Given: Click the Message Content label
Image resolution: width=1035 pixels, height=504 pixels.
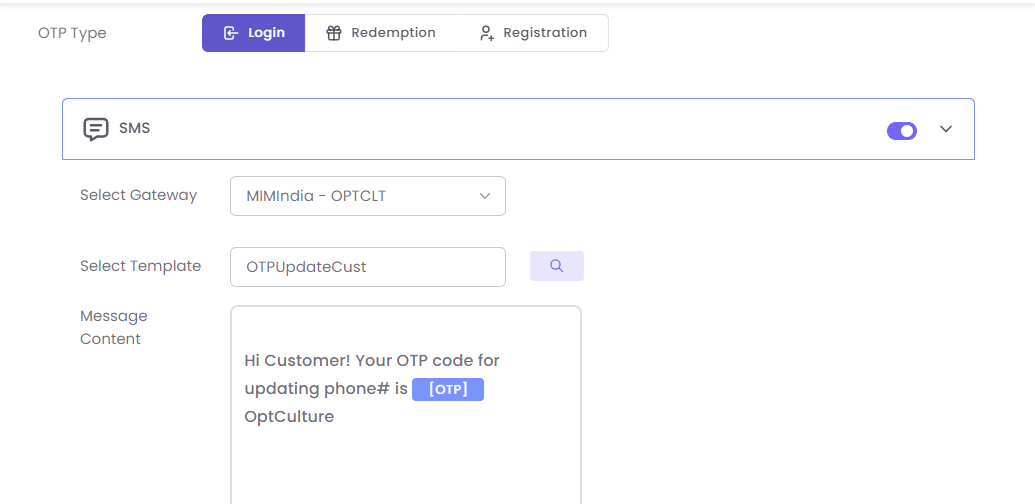Looking at the screenshot, I should point(113,327).
